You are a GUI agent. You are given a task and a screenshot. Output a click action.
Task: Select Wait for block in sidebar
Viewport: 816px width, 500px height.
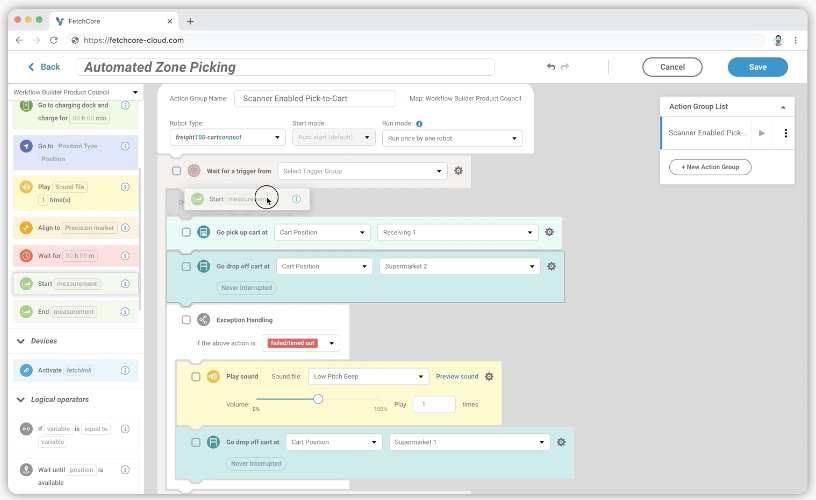point(70,256)
